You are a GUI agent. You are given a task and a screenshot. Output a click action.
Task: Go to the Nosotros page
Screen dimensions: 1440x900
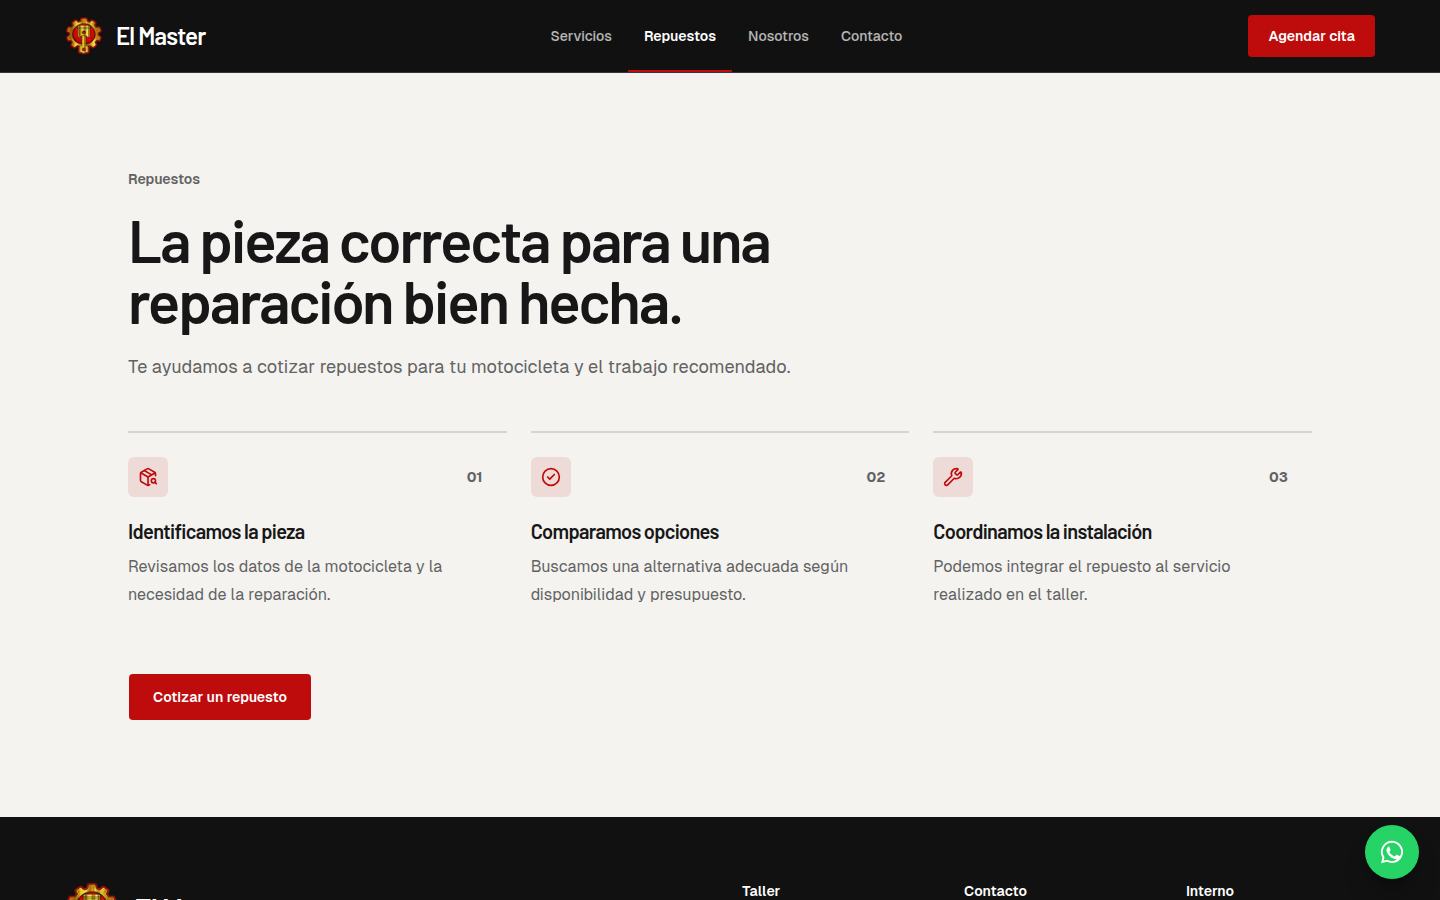point(778,36)
